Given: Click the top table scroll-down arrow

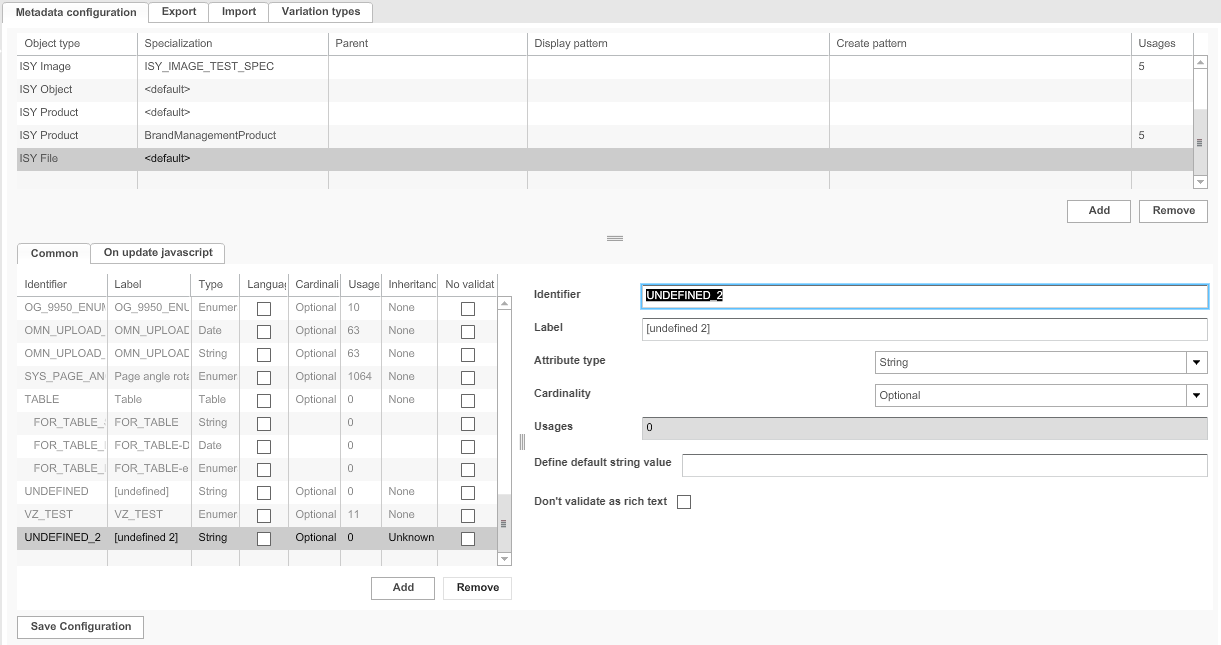Looking at the screenshot, I should pos(1201,181).
